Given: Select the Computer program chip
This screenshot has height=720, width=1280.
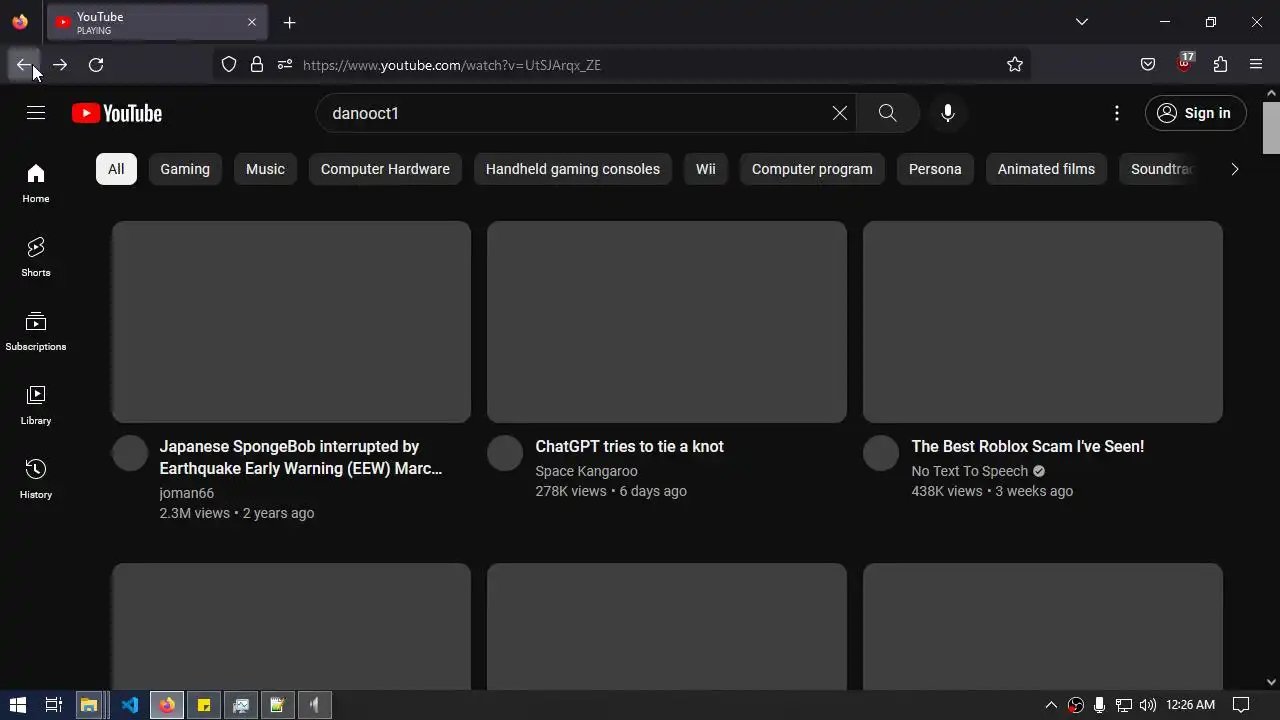Looking at the screenshot, I should (x=812, y=169).
